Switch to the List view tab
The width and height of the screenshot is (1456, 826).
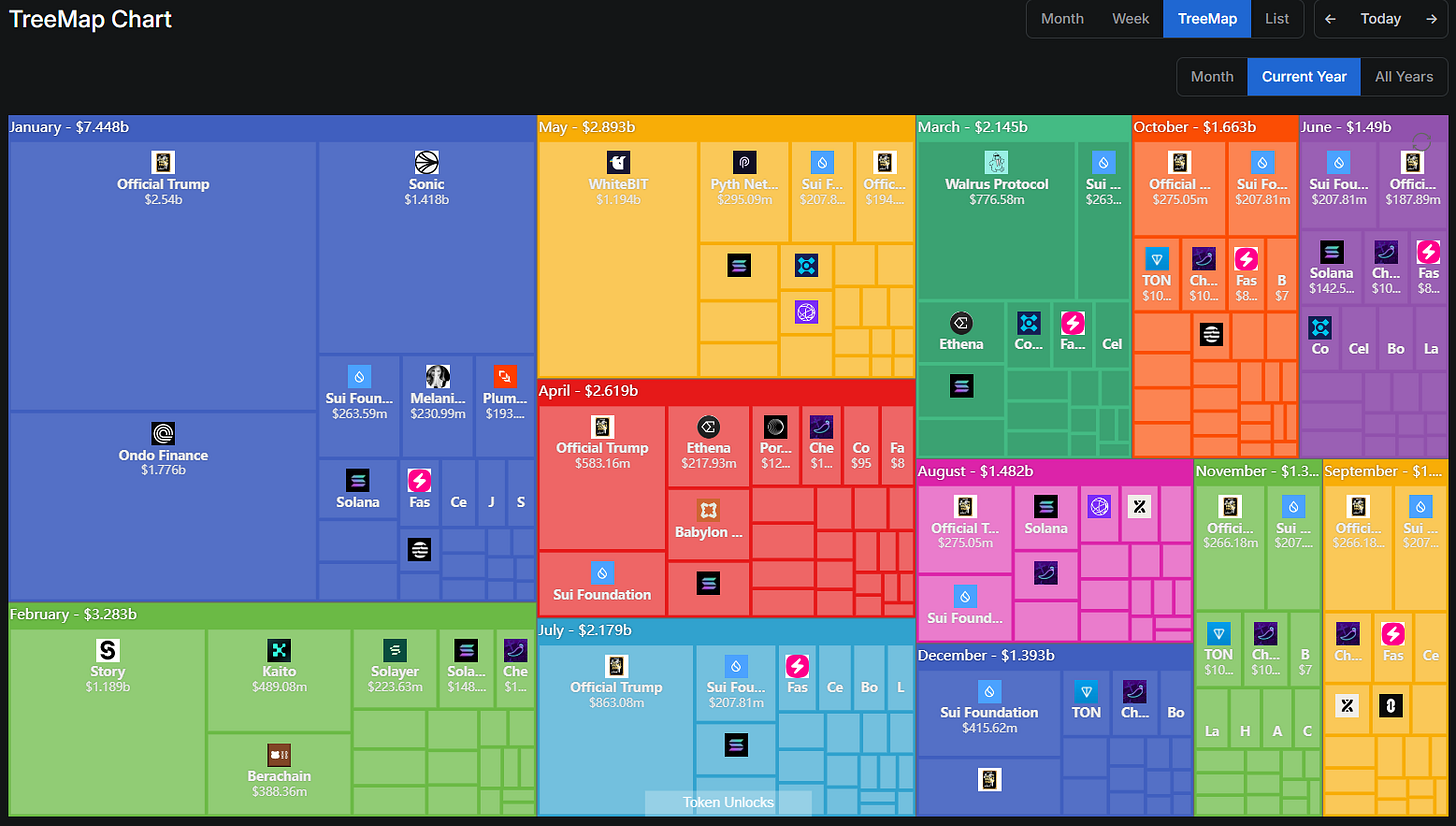point(1277,19)
